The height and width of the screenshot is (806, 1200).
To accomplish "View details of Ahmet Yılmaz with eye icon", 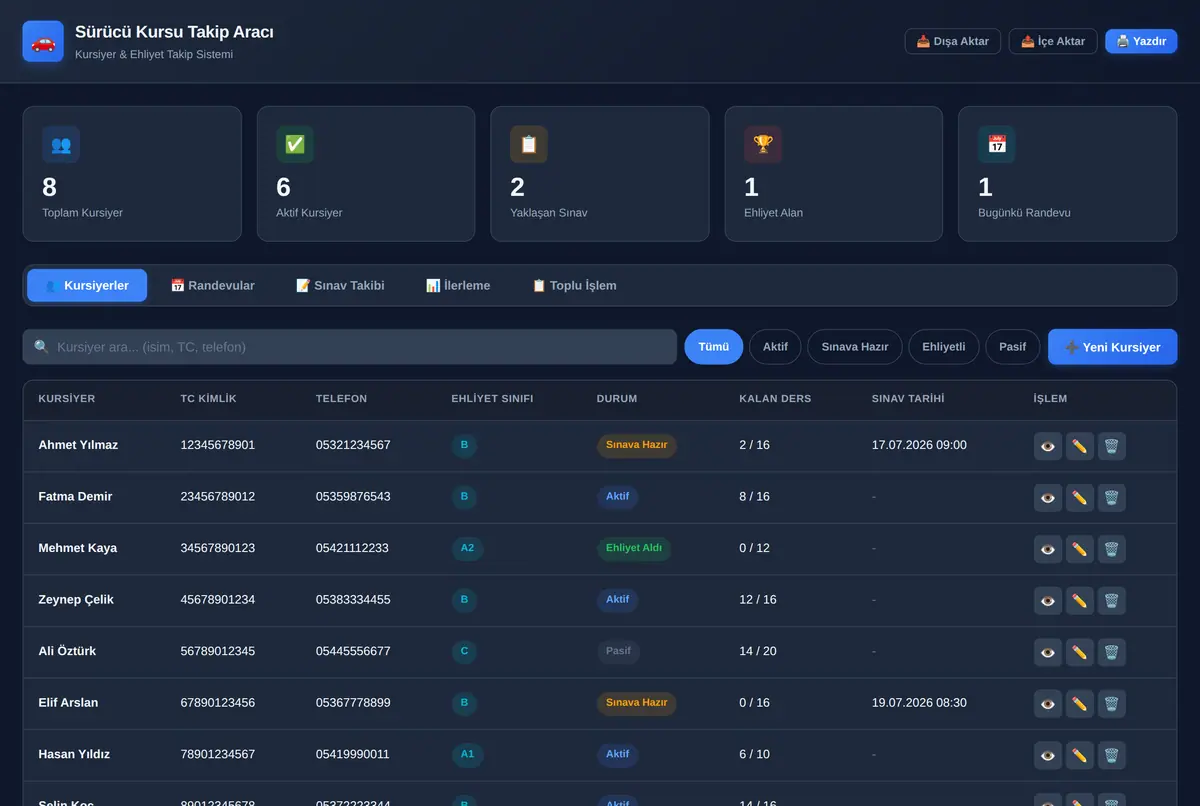I will click(x=1048, y=446).
